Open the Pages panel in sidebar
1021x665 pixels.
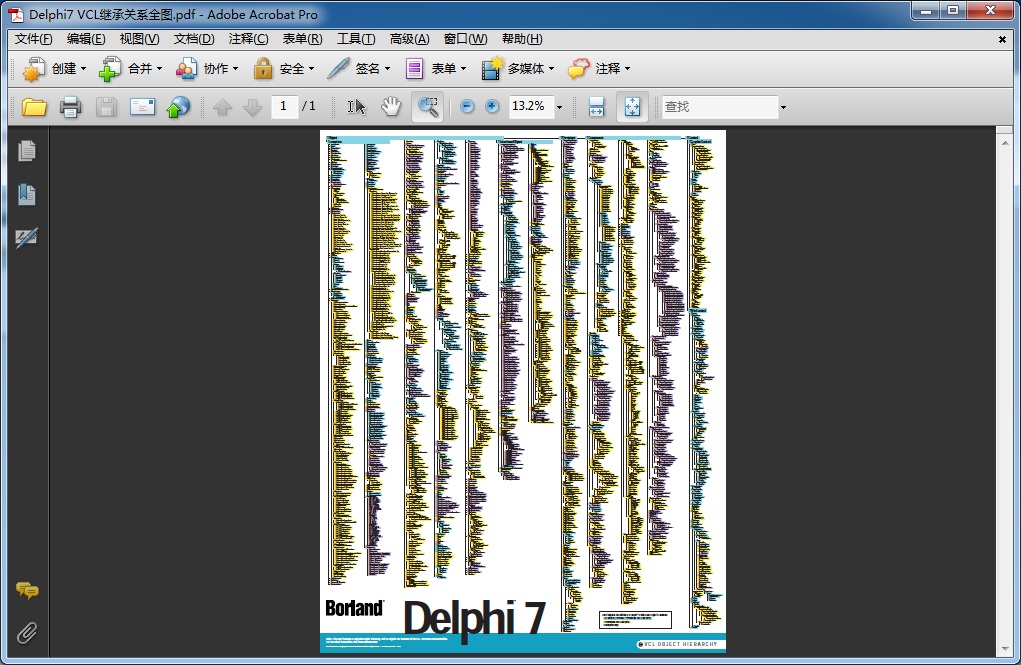[x=27, y=151]
